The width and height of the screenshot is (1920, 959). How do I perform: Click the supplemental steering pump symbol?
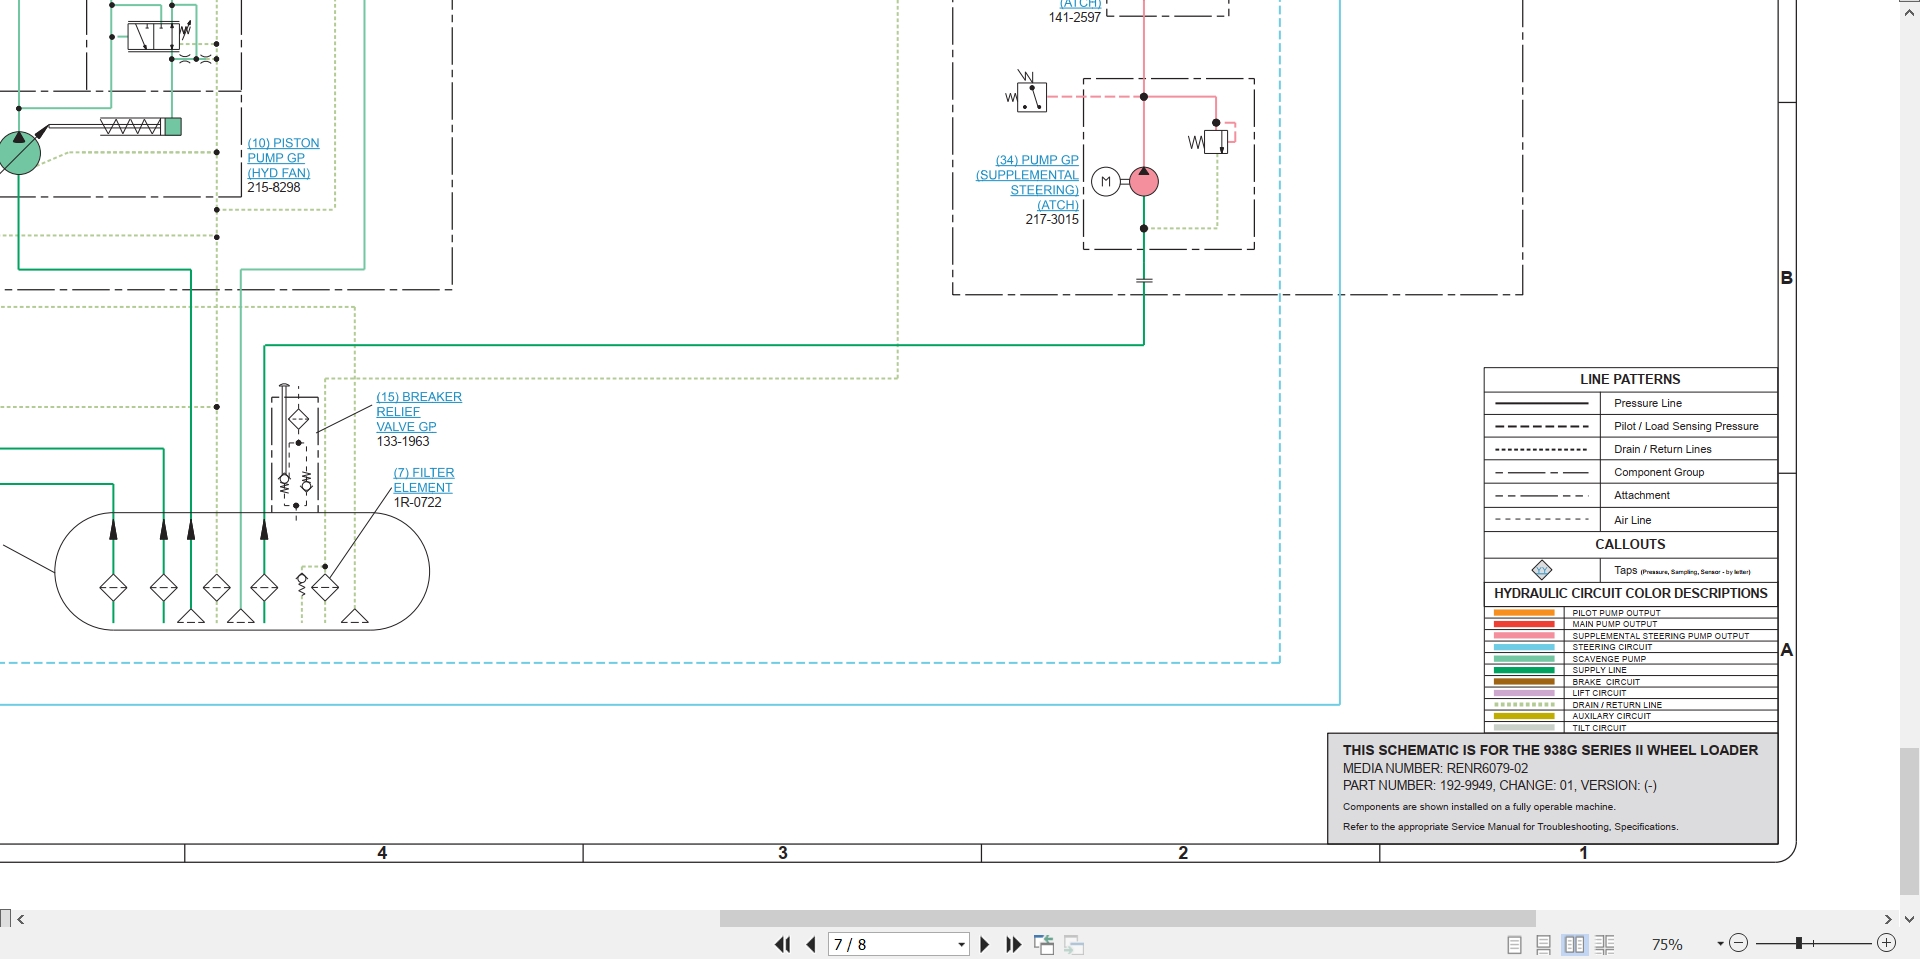coord(1144,181)
